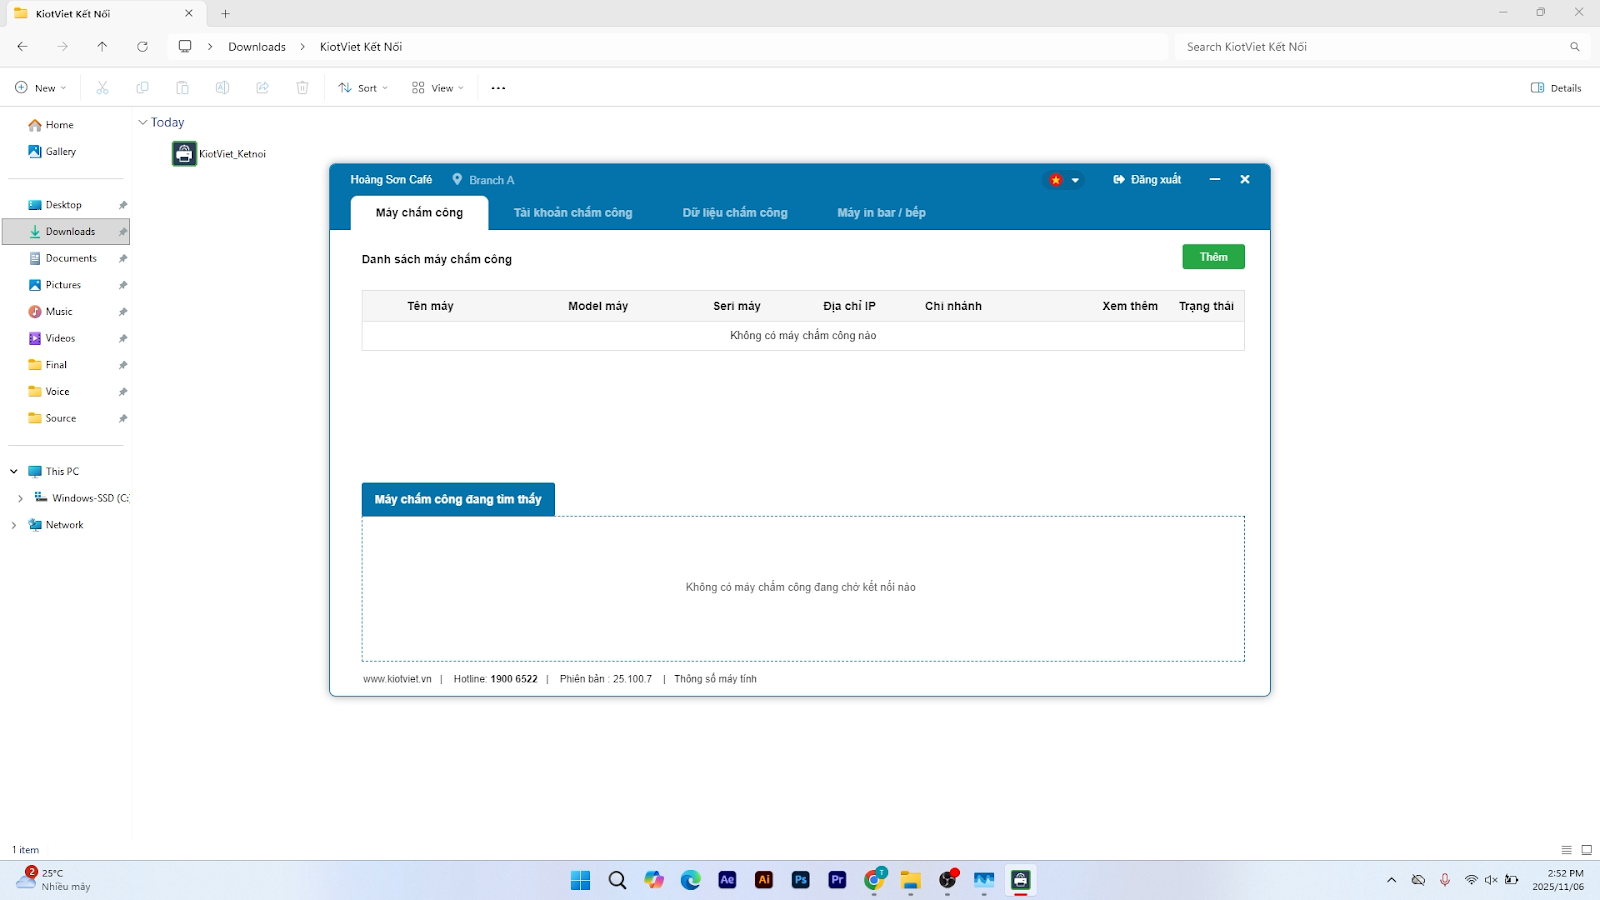
Task: Click the green Thêm button
Action: [x=1213, y=257]
